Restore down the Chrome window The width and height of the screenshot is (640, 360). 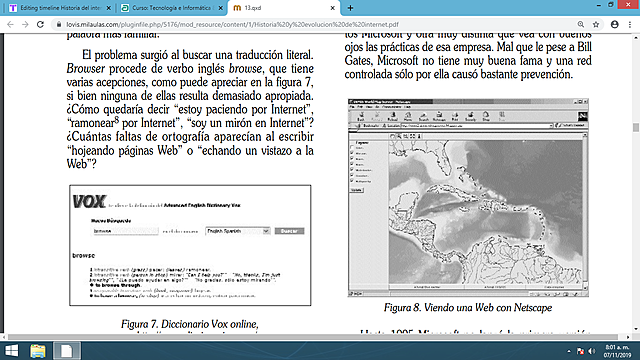[x=611, y=5]
